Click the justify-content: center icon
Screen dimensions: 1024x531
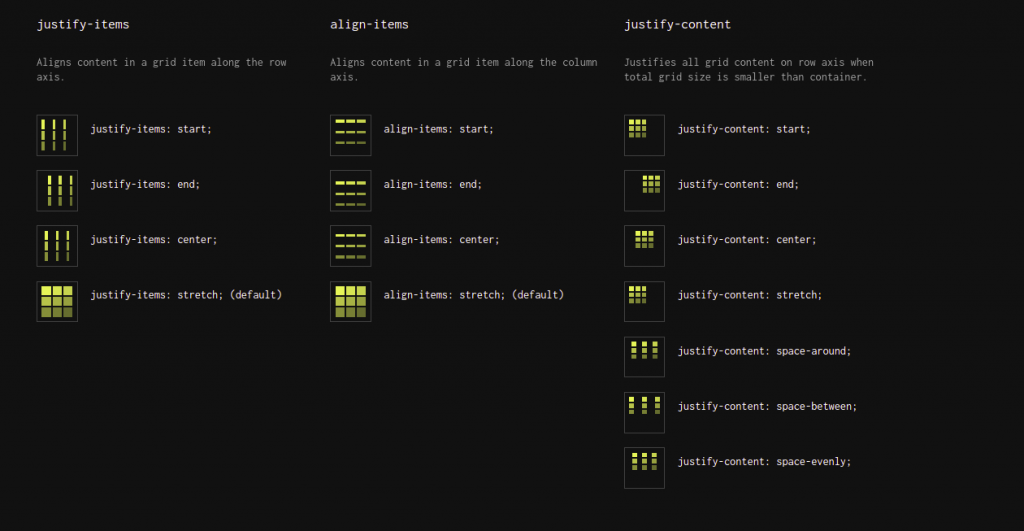pos(644,246)
